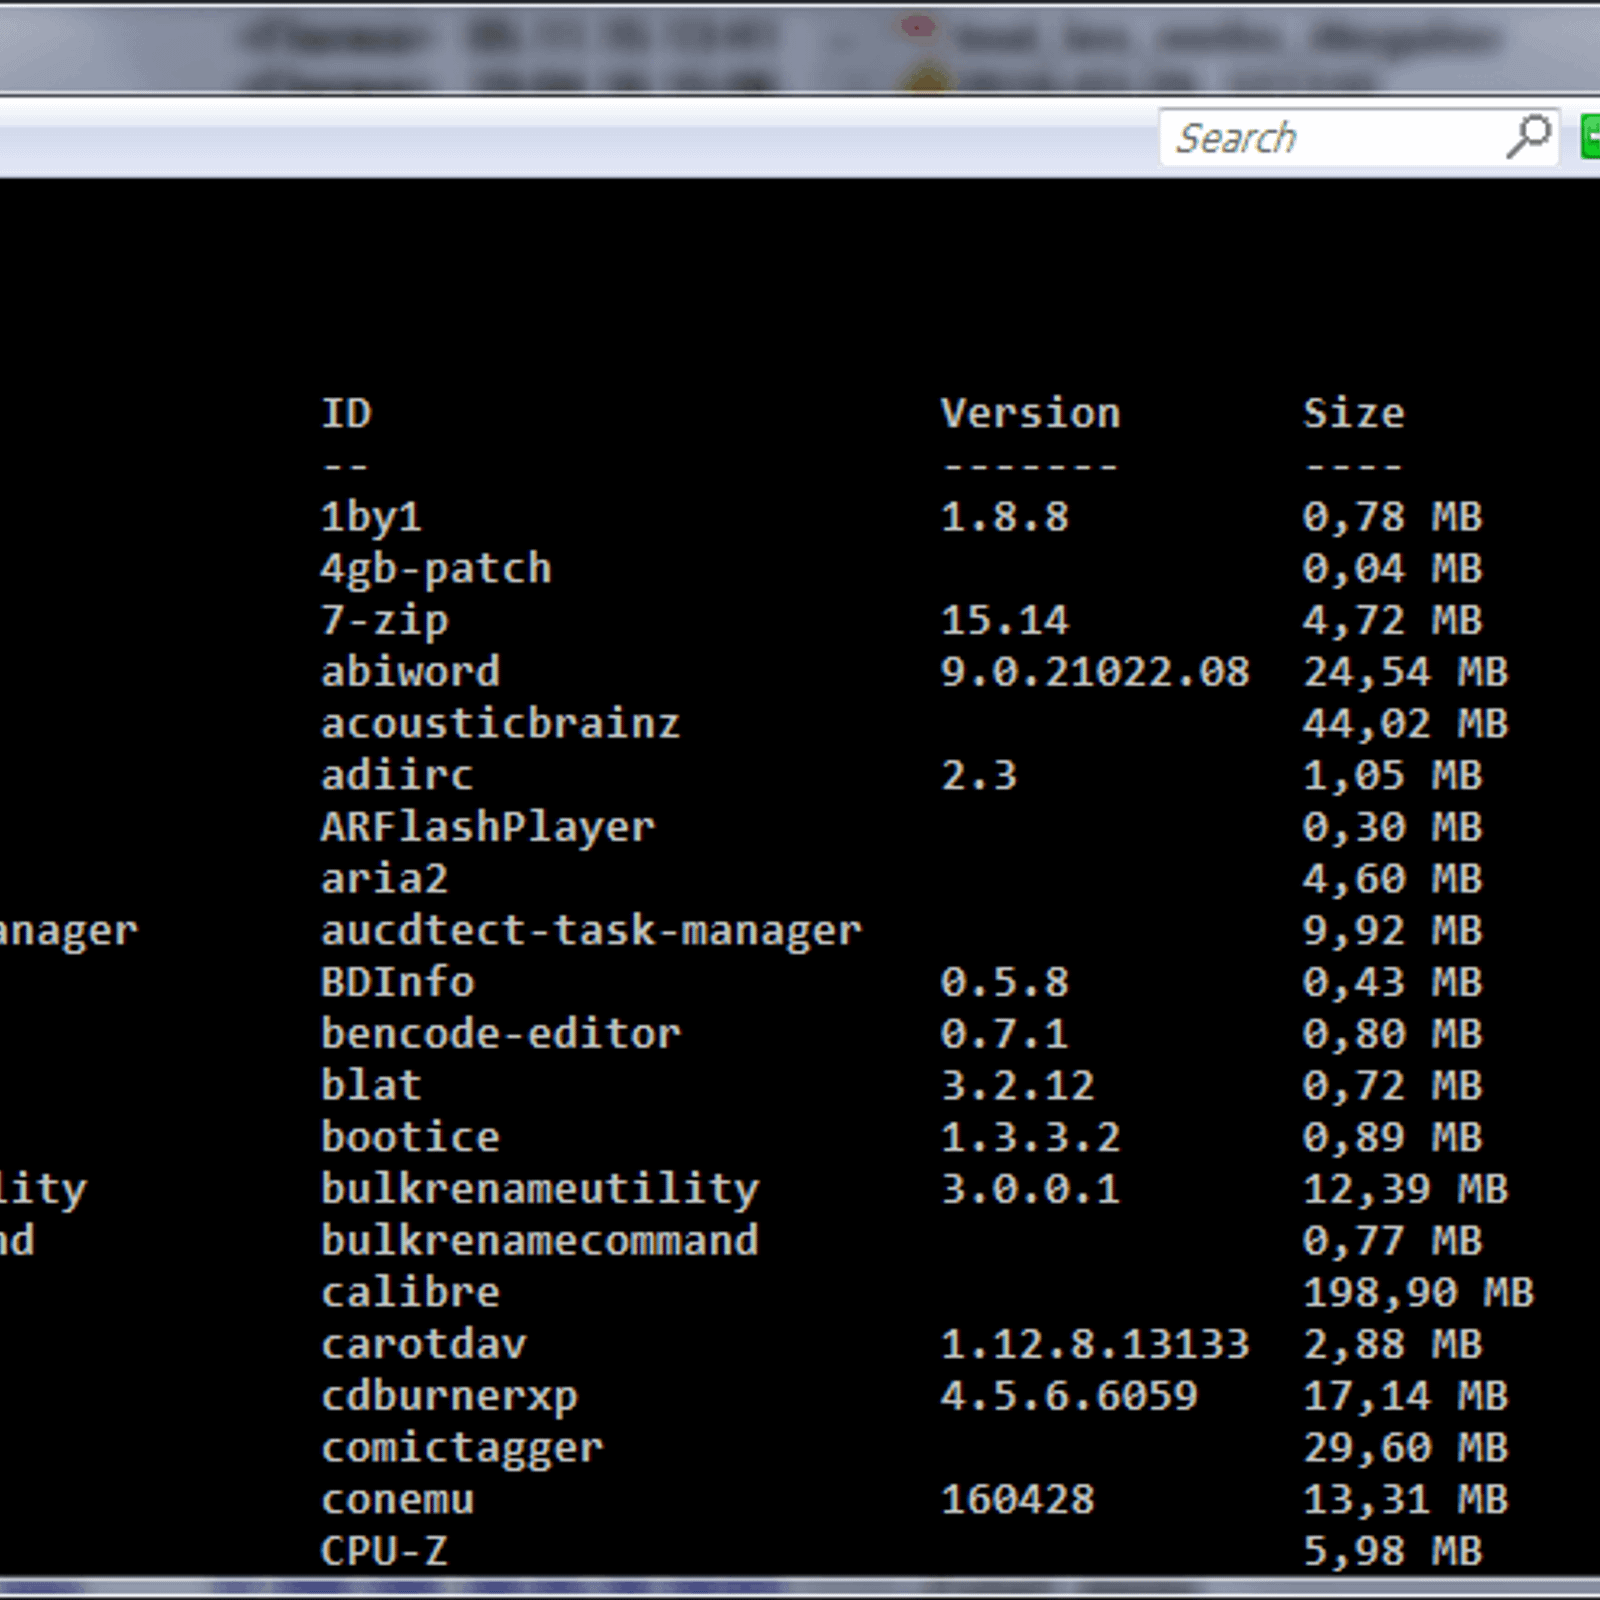Click size "24,54 MB" of abiword
1600x1600 pixels.
(x=1405, y=672)
